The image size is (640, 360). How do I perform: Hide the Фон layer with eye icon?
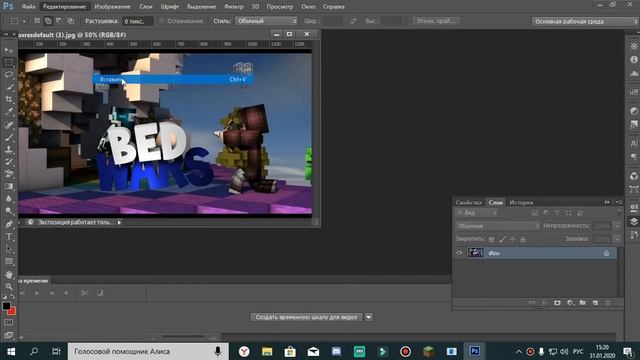459,253
